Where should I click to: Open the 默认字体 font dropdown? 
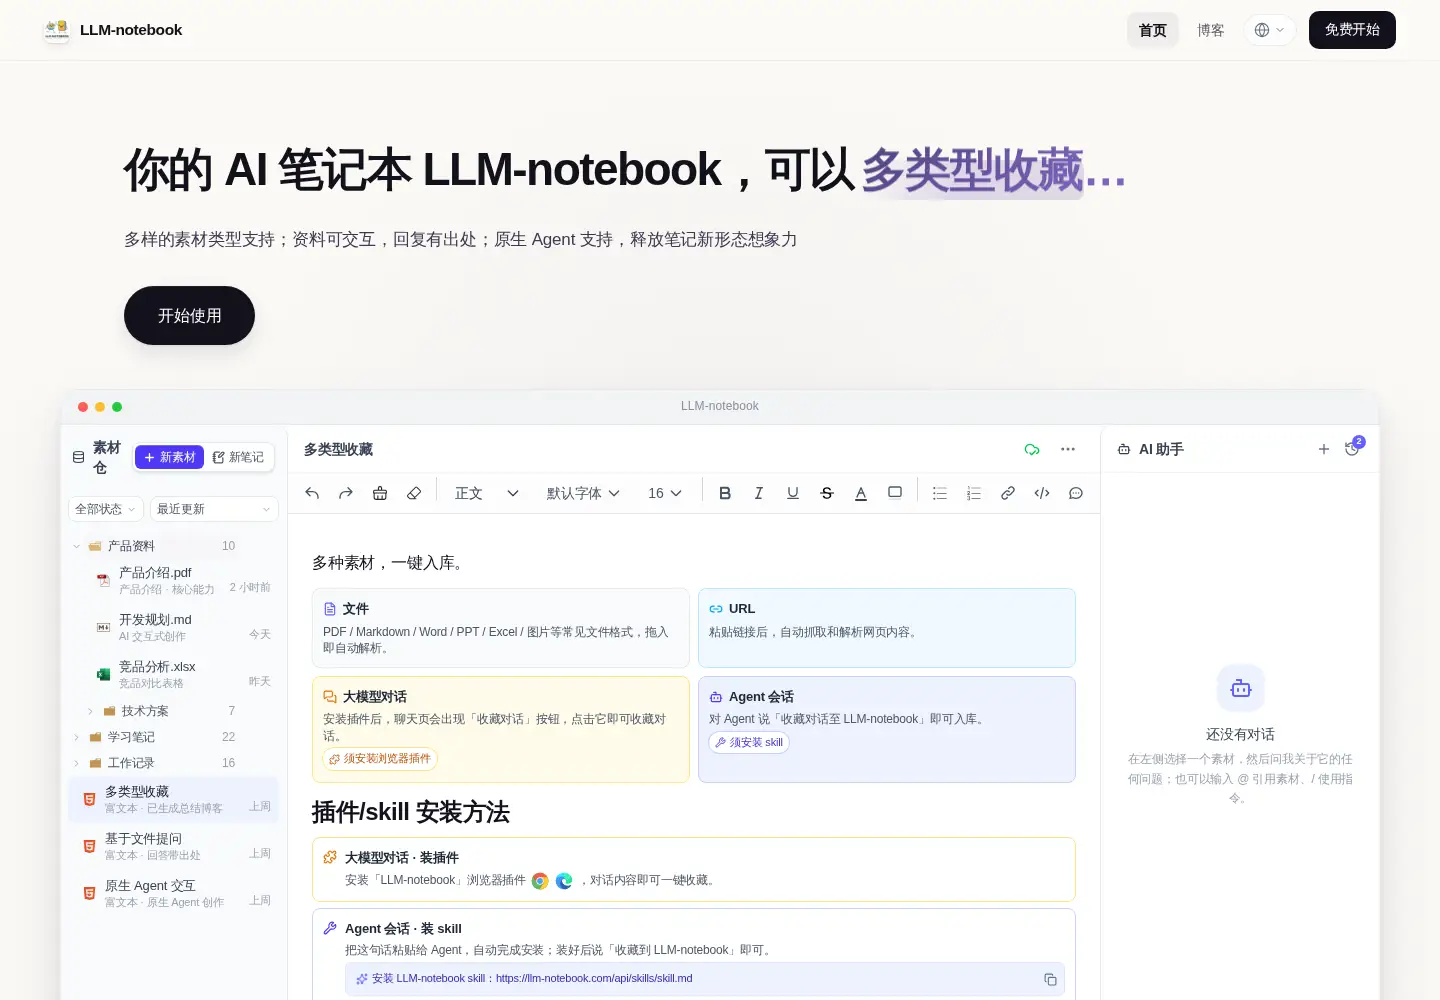tap(583, 493)
